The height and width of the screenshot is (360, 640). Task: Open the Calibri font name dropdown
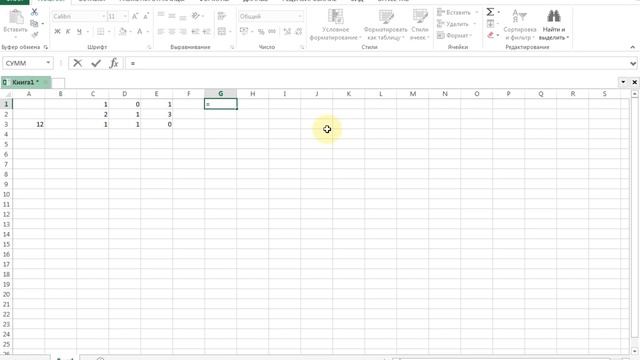pos(103,16)
